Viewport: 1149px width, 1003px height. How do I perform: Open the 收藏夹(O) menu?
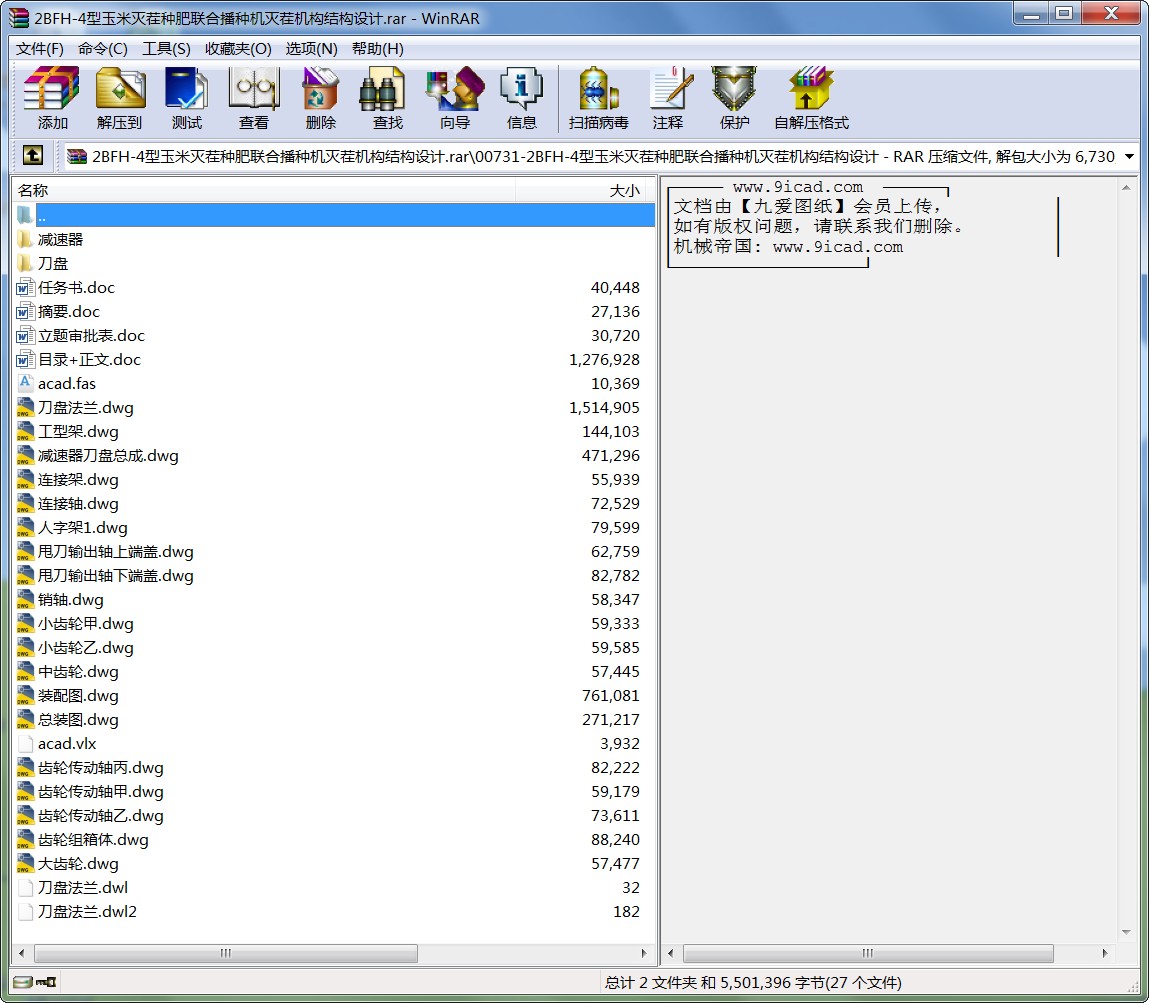(237, 48)
